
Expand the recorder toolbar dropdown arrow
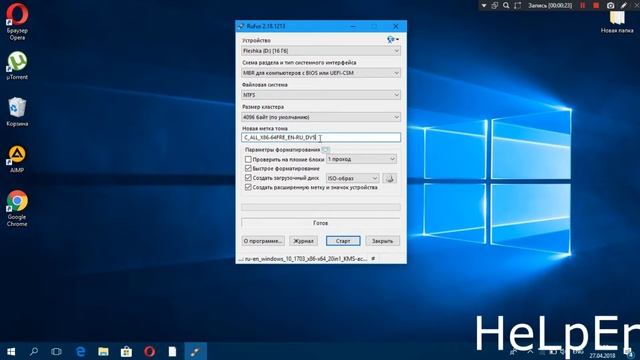[x=484, y=5]
